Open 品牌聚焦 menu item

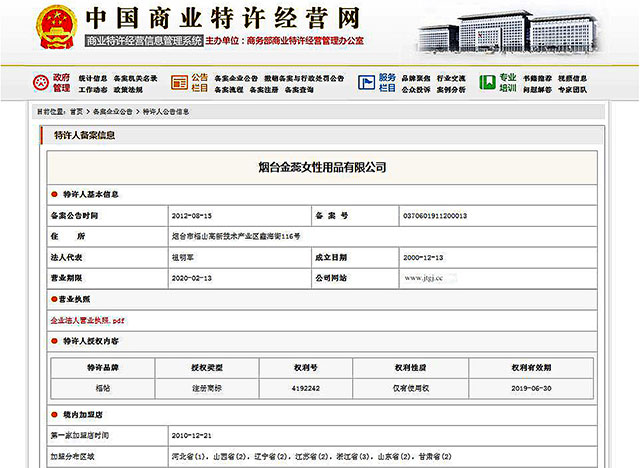pos(416,78)
